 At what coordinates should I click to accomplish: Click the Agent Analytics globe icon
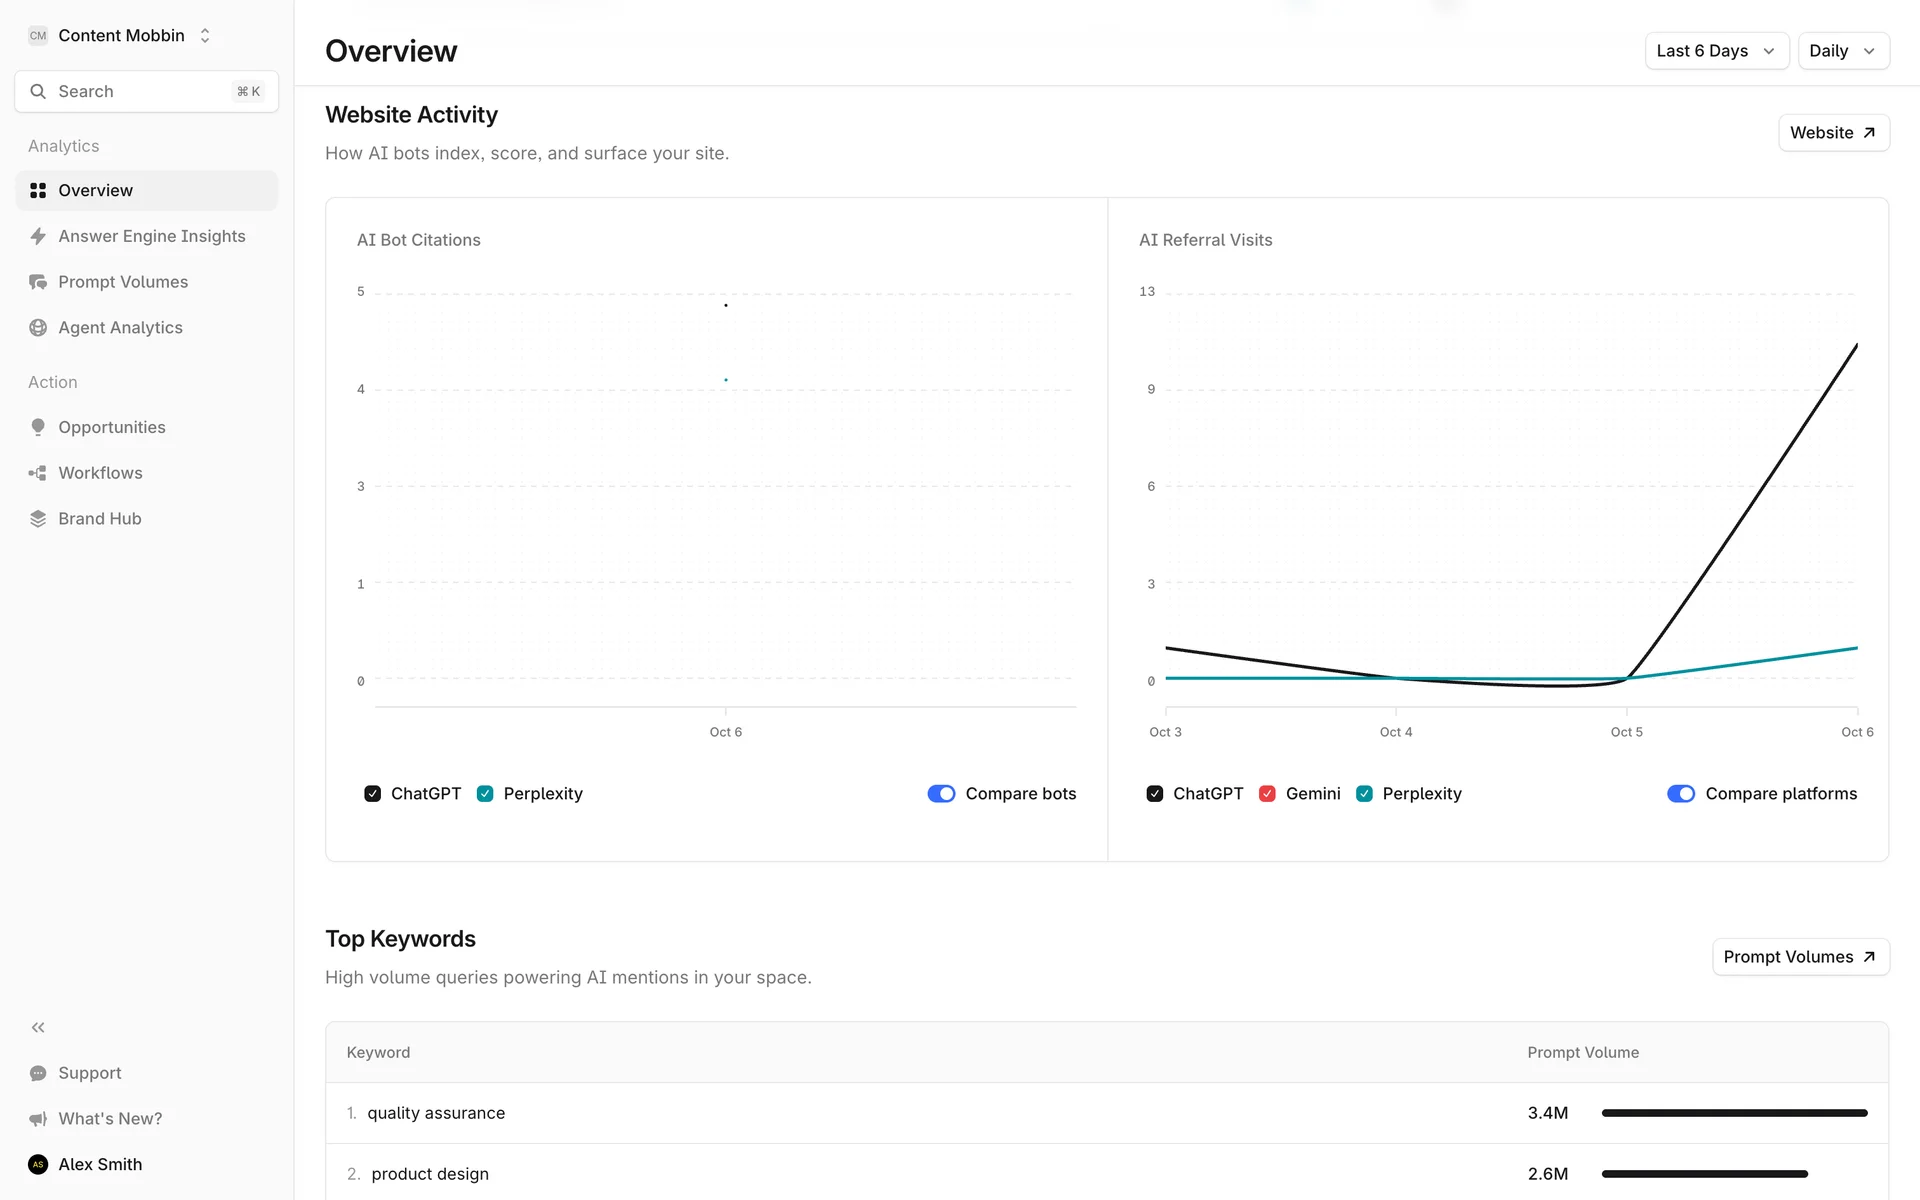38,328
